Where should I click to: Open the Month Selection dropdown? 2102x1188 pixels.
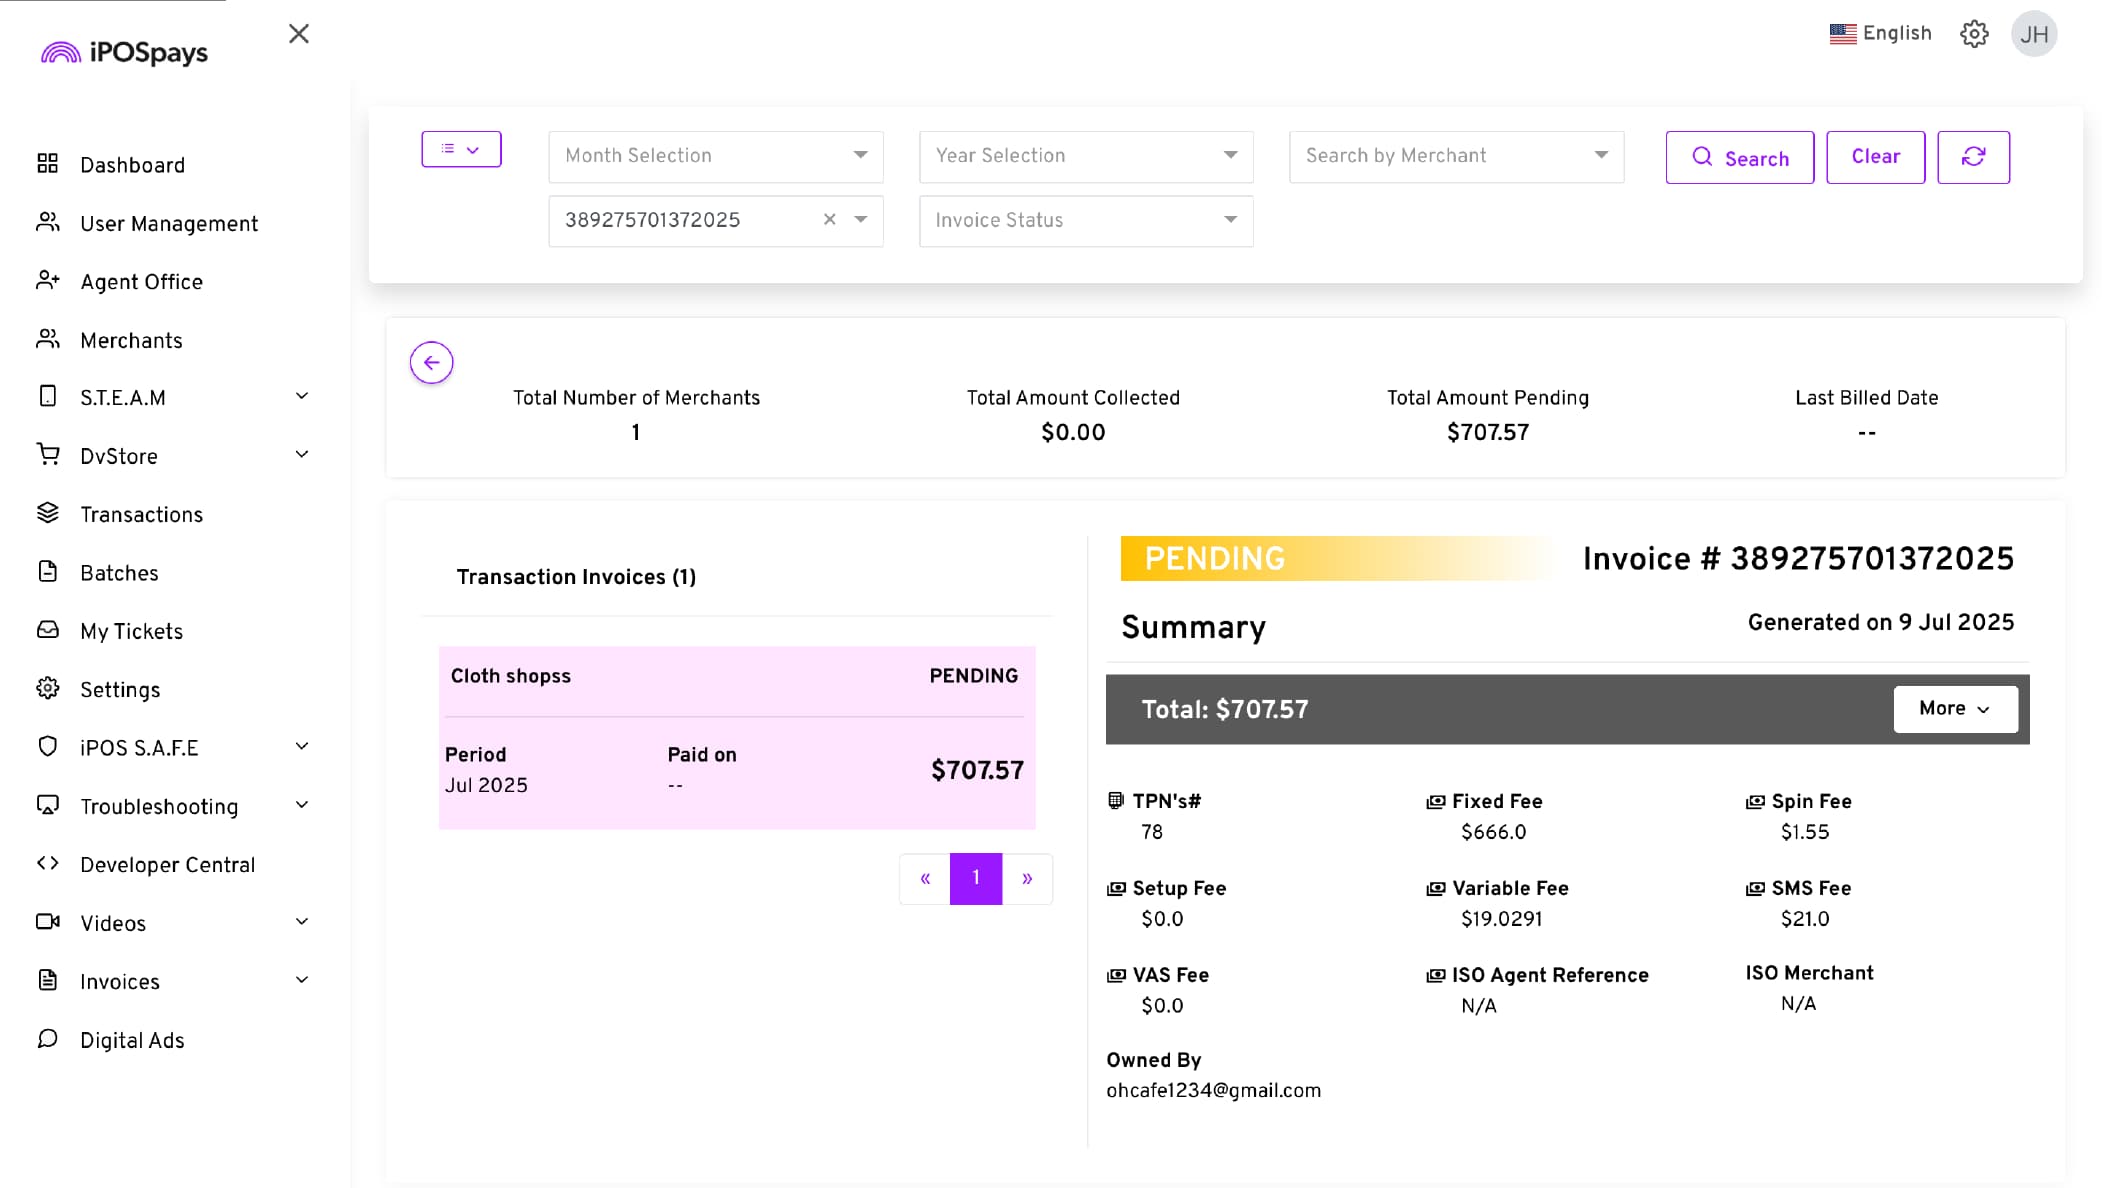point(715,156)
